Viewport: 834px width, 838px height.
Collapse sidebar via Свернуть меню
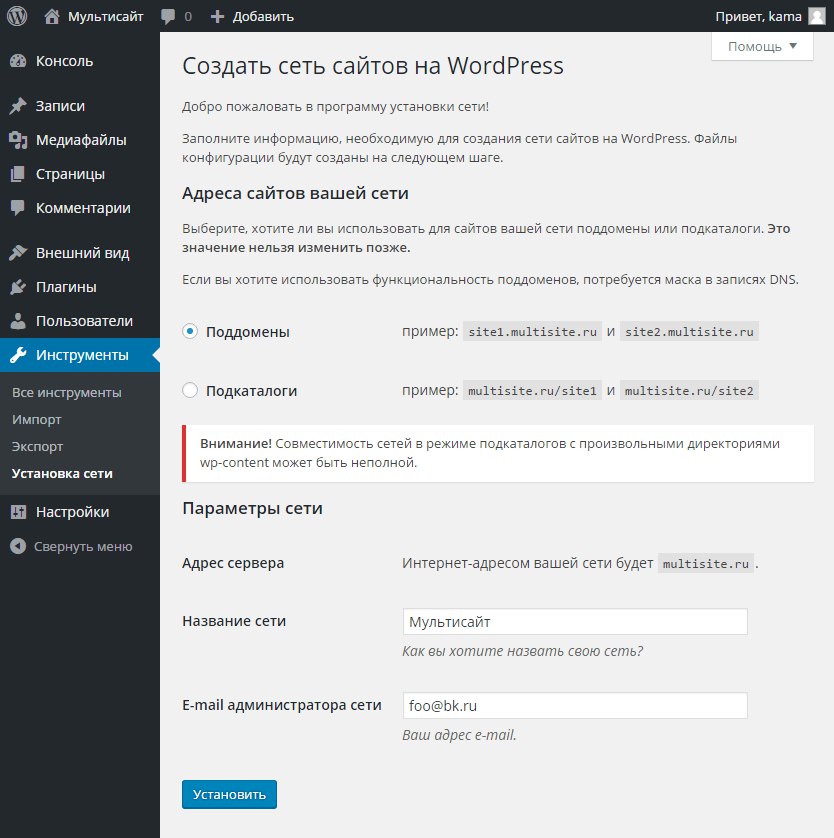pyautogui.click(x=71, y=546)
